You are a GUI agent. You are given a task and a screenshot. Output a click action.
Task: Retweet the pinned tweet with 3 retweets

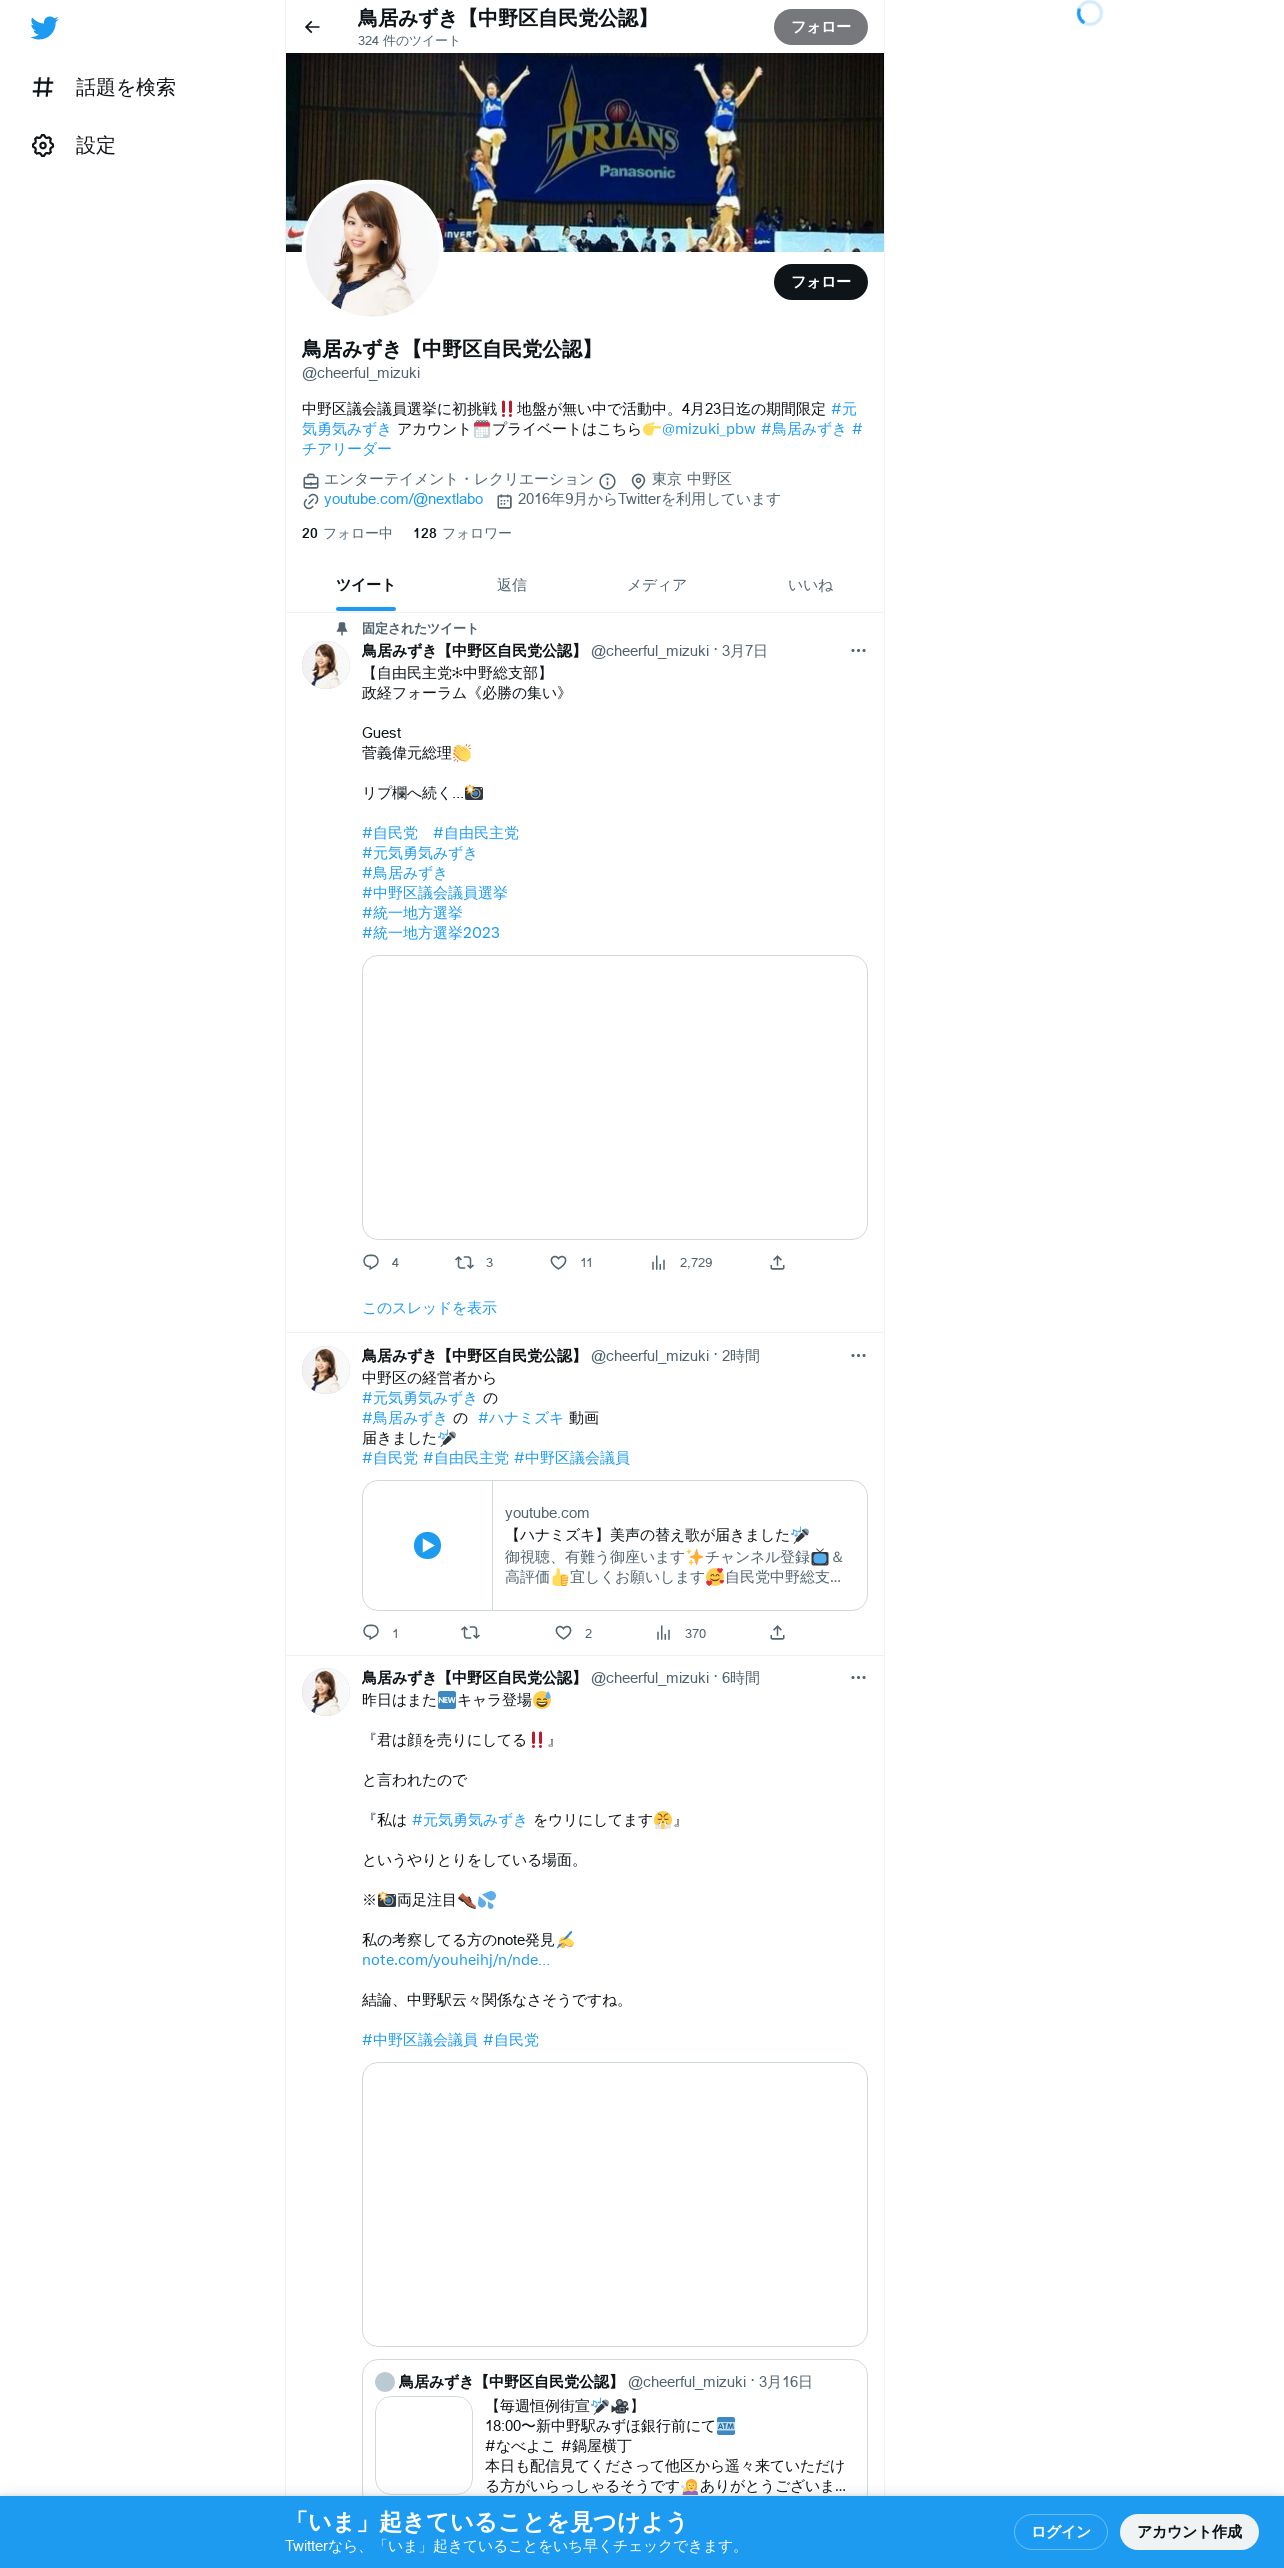[x=464, y=1262]
